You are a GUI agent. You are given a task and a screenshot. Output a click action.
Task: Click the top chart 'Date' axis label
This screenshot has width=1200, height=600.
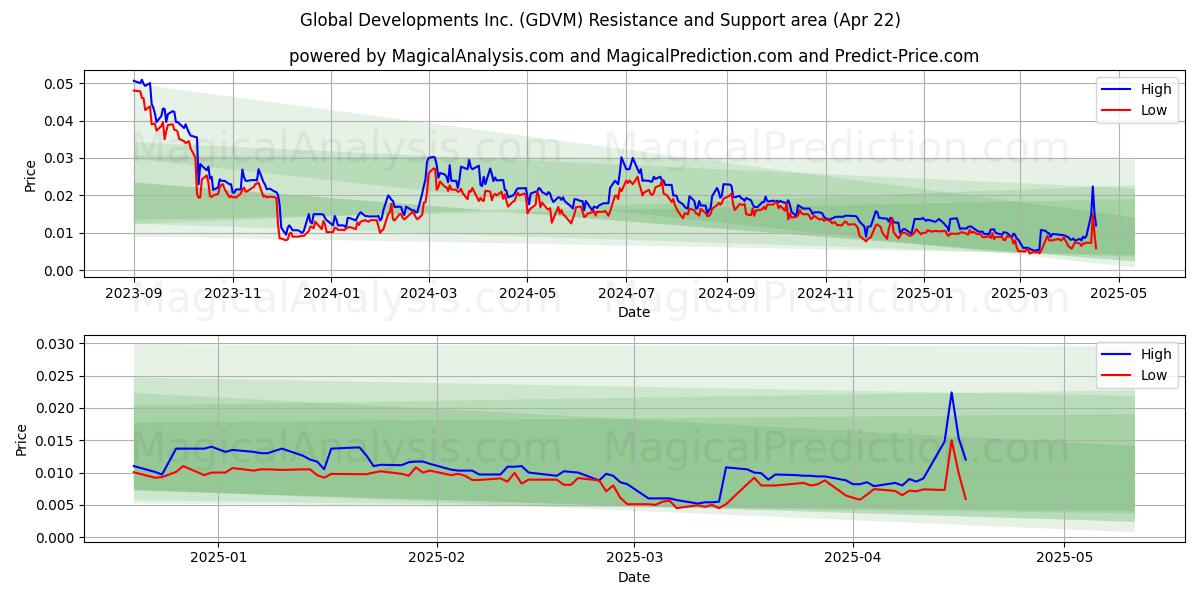634,312
